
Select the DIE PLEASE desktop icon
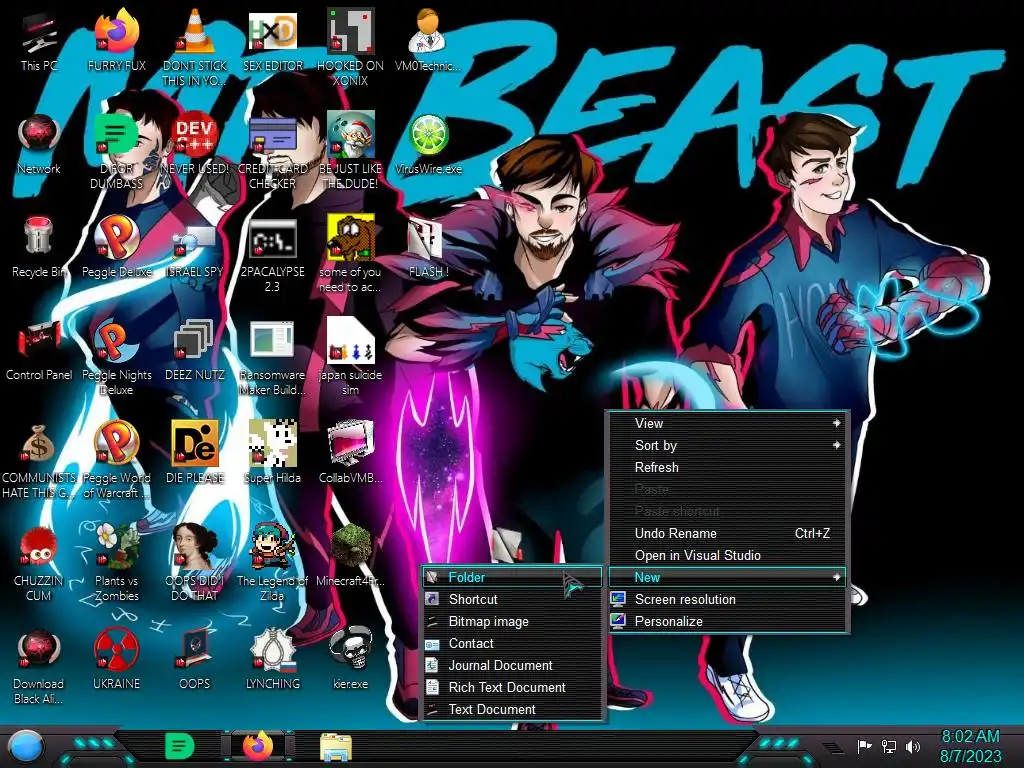click(x=195, y=452)
